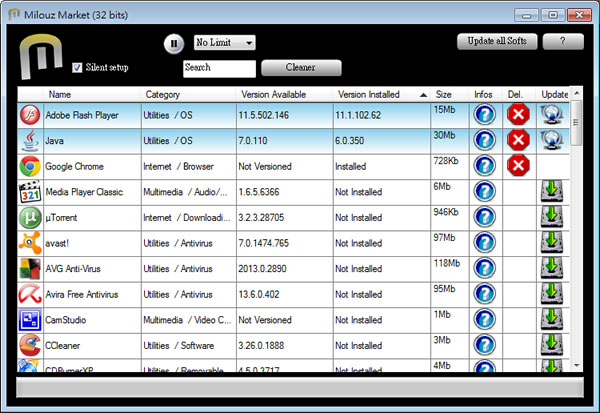
Task: Click the info icon for Adobe Flash Player
Action: coord(484,114)
